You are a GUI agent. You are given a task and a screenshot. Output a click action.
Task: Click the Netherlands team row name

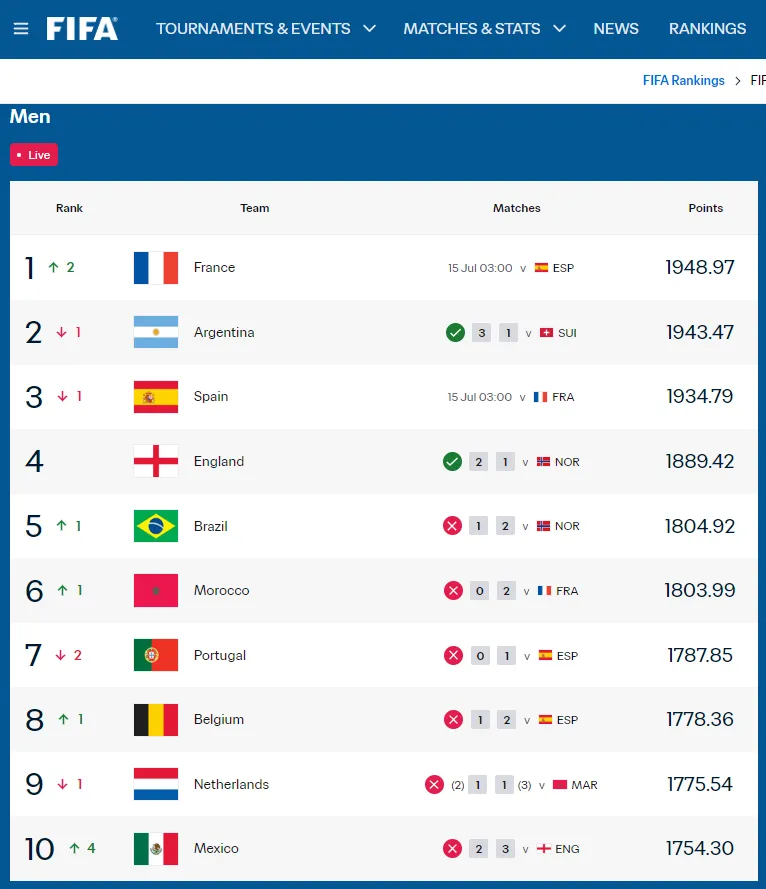[x=231, y=784]
